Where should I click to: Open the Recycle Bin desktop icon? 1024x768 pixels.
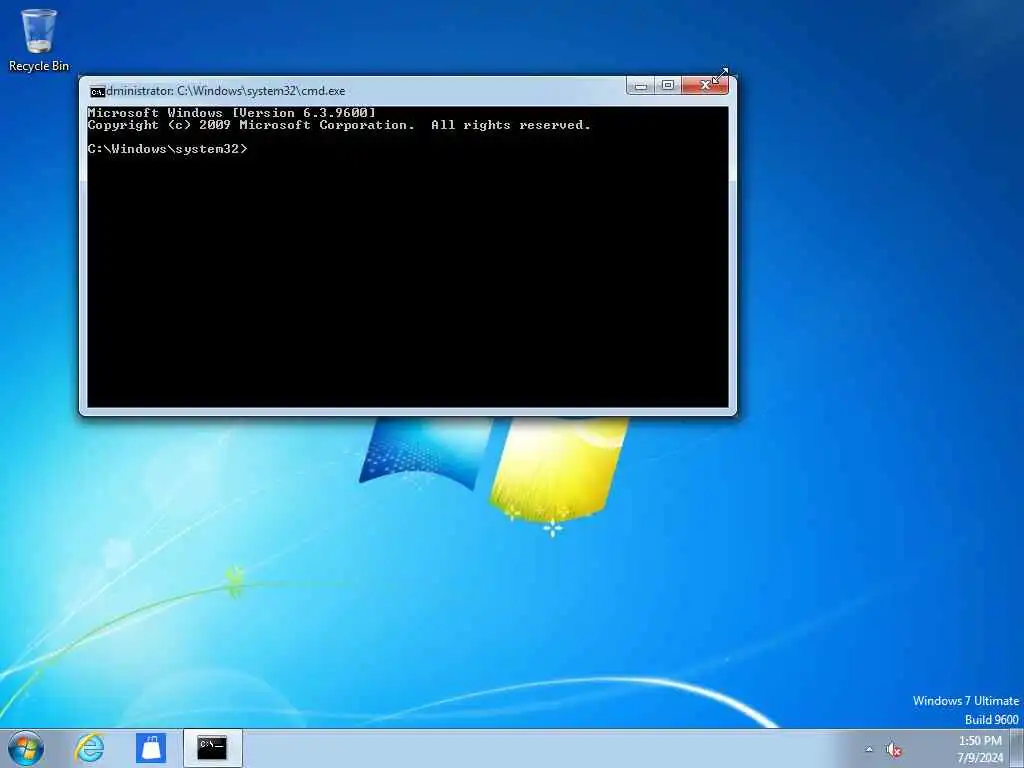[39, 39]
